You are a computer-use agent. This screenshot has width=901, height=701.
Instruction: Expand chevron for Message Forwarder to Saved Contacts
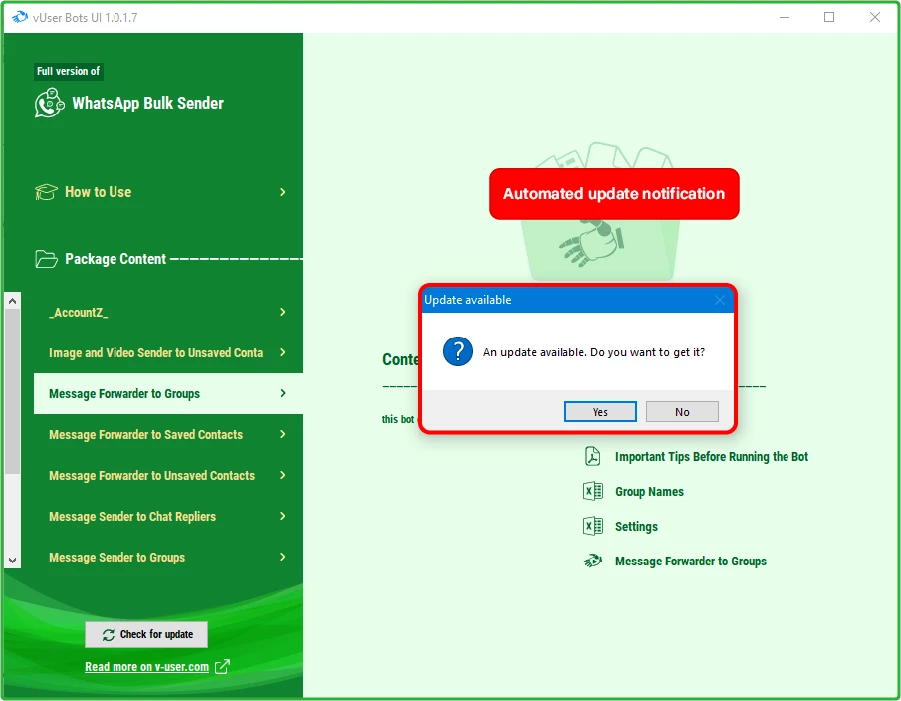pyautogui.click(x=283, y=434)
